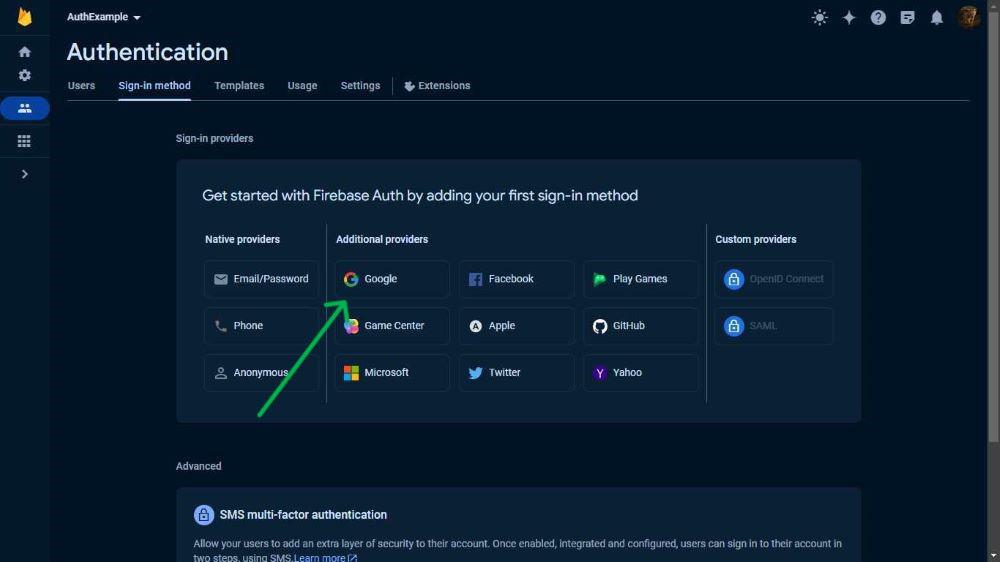Image resolution: width=1000 pixels, height=562 pixels.
Task: Open the Project Overview home icon
Action: click(x=24, y=52)
